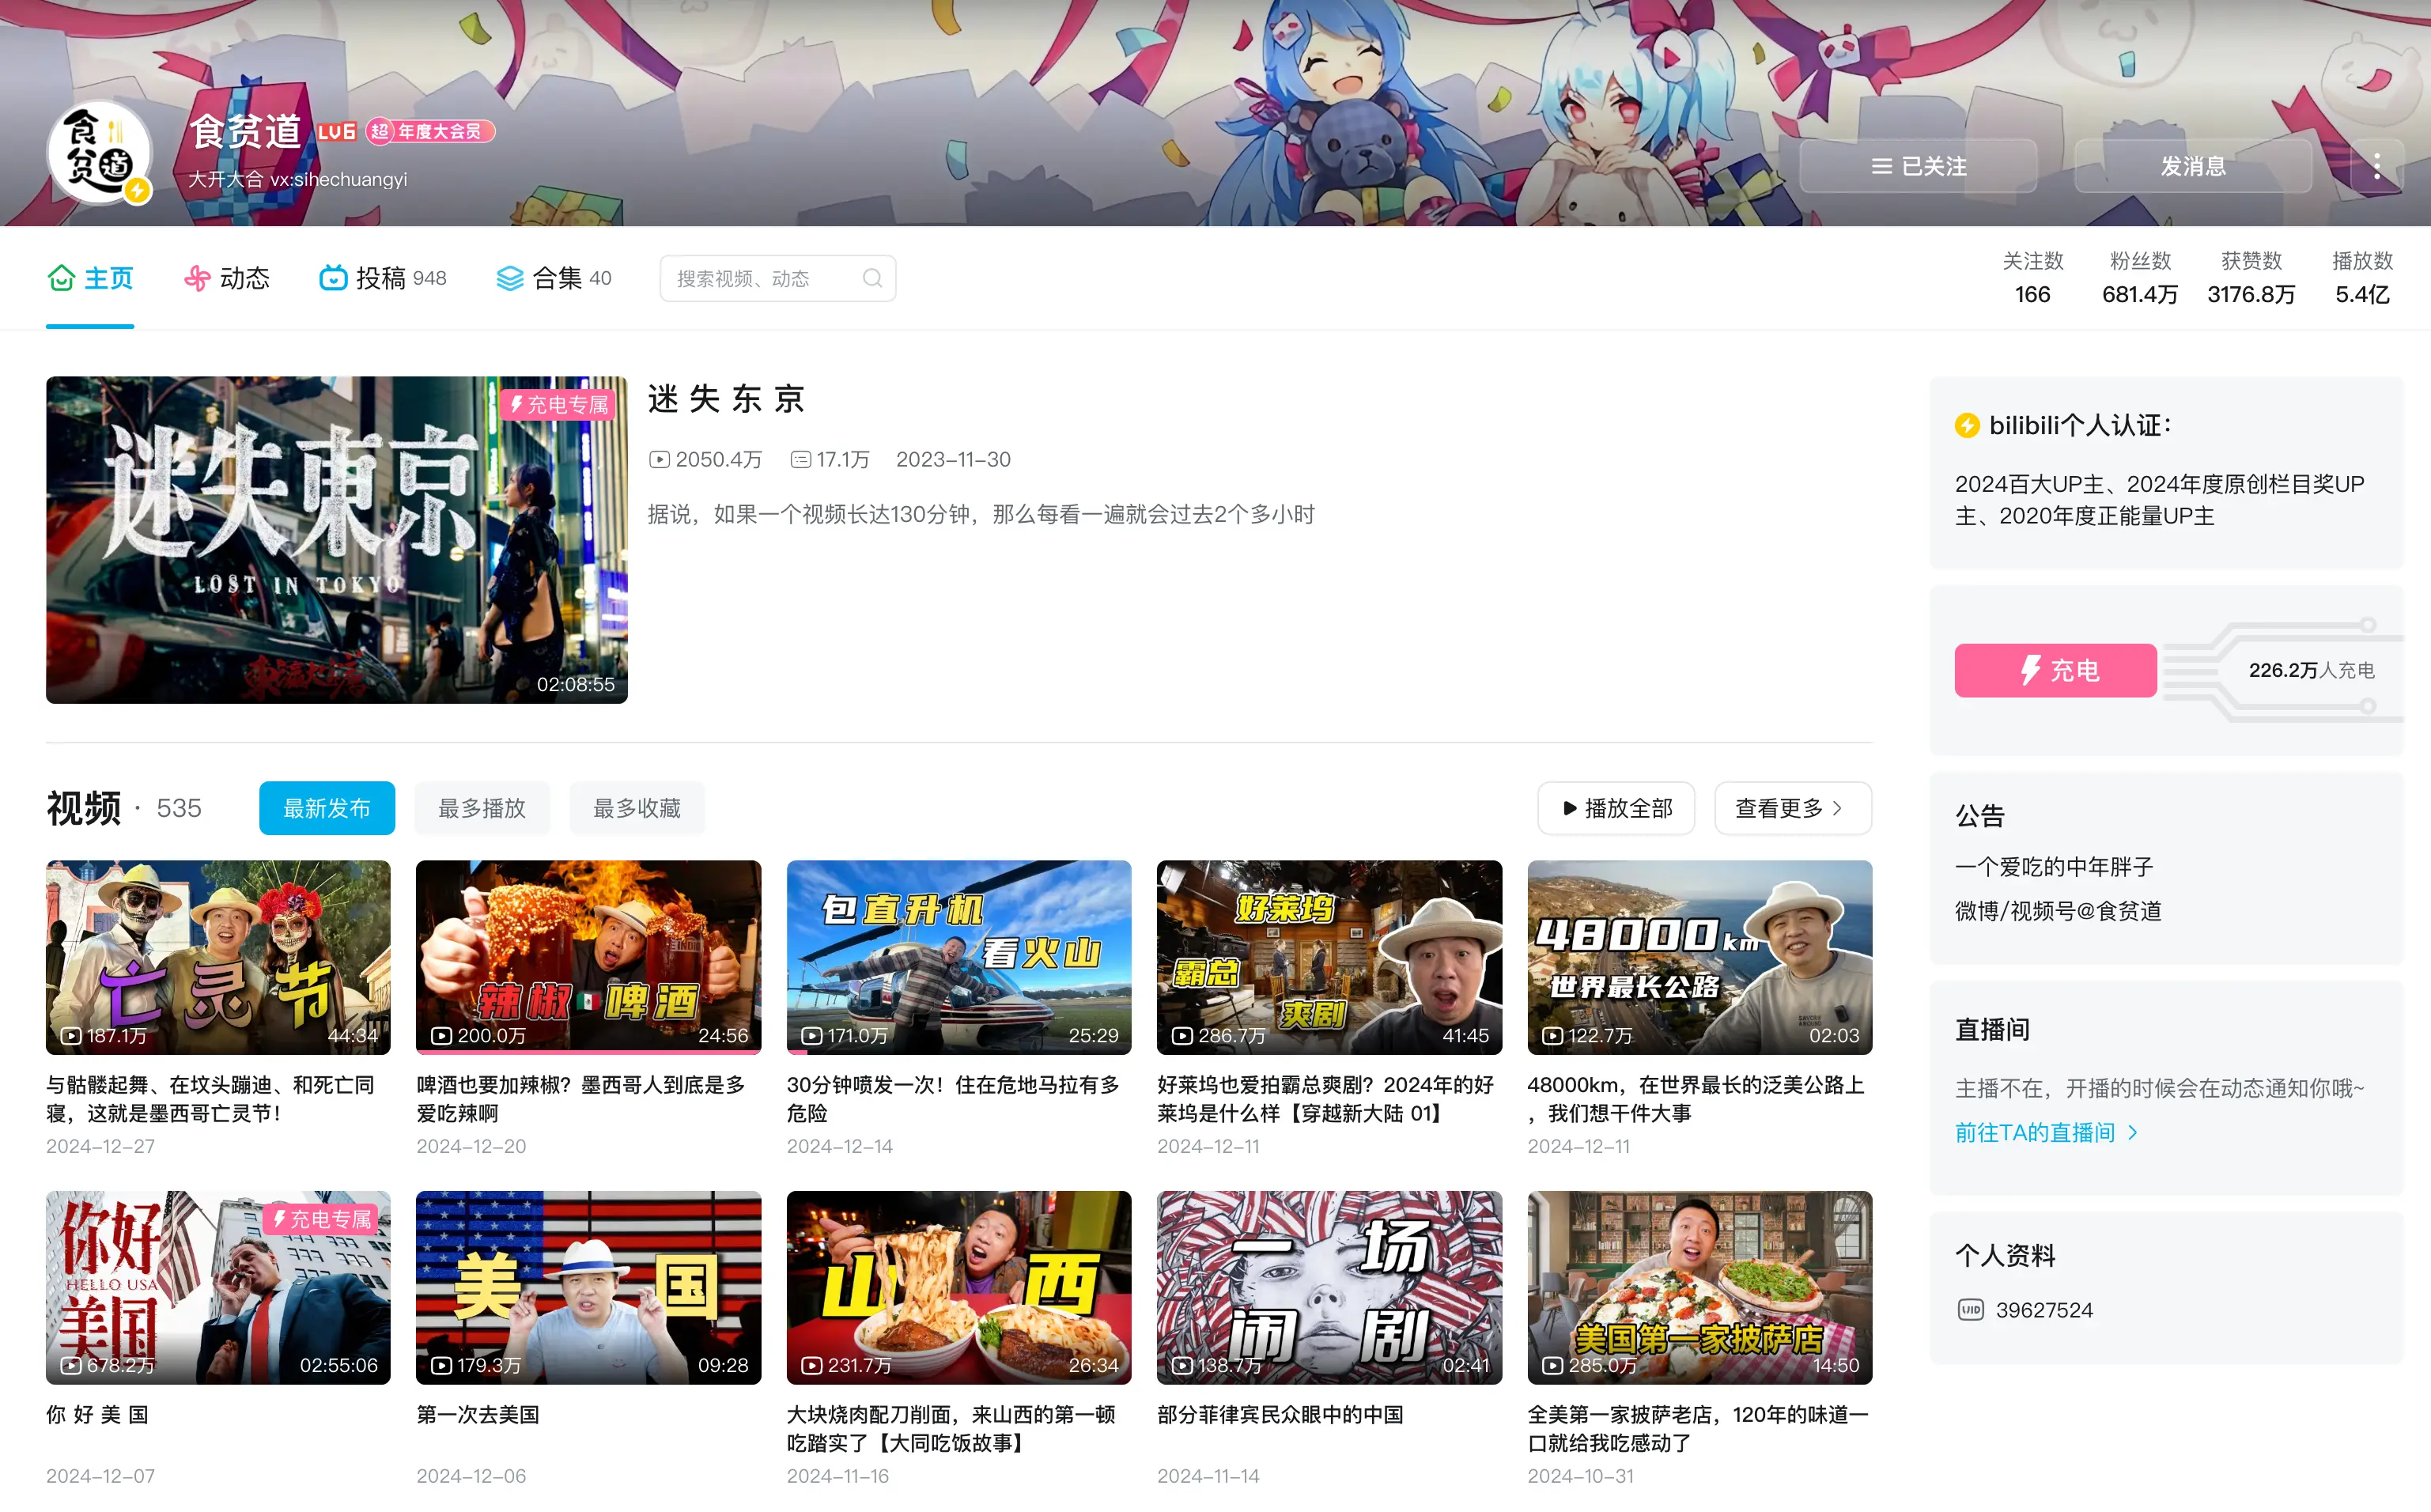This screenshot has width=2431, height=1512.
Task: Select the 最新发布 sort filter
Action: tap(327, 808)
